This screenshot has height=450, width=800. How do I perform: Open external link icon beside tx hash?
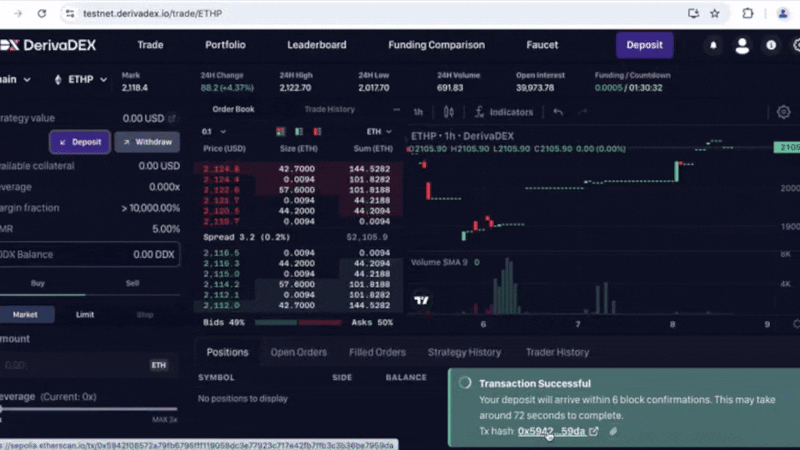[x=594, y=431]
